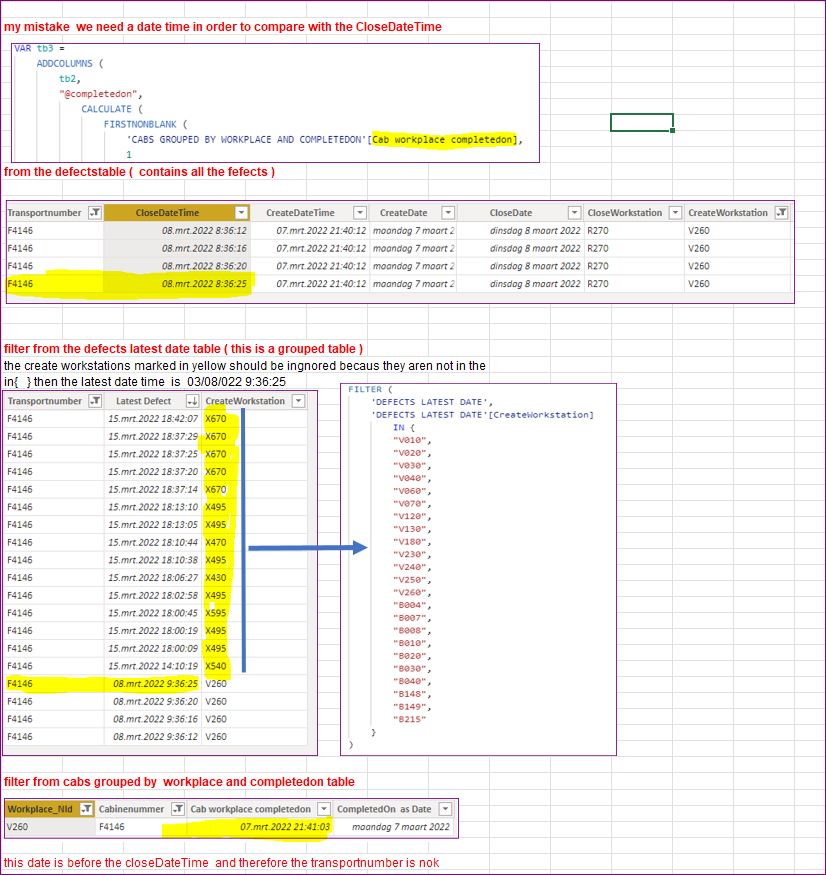Click "V010" in the FILTER code
Image resolution: width=826 pixels, height=875 pixels.
click(x=412, y=440)
